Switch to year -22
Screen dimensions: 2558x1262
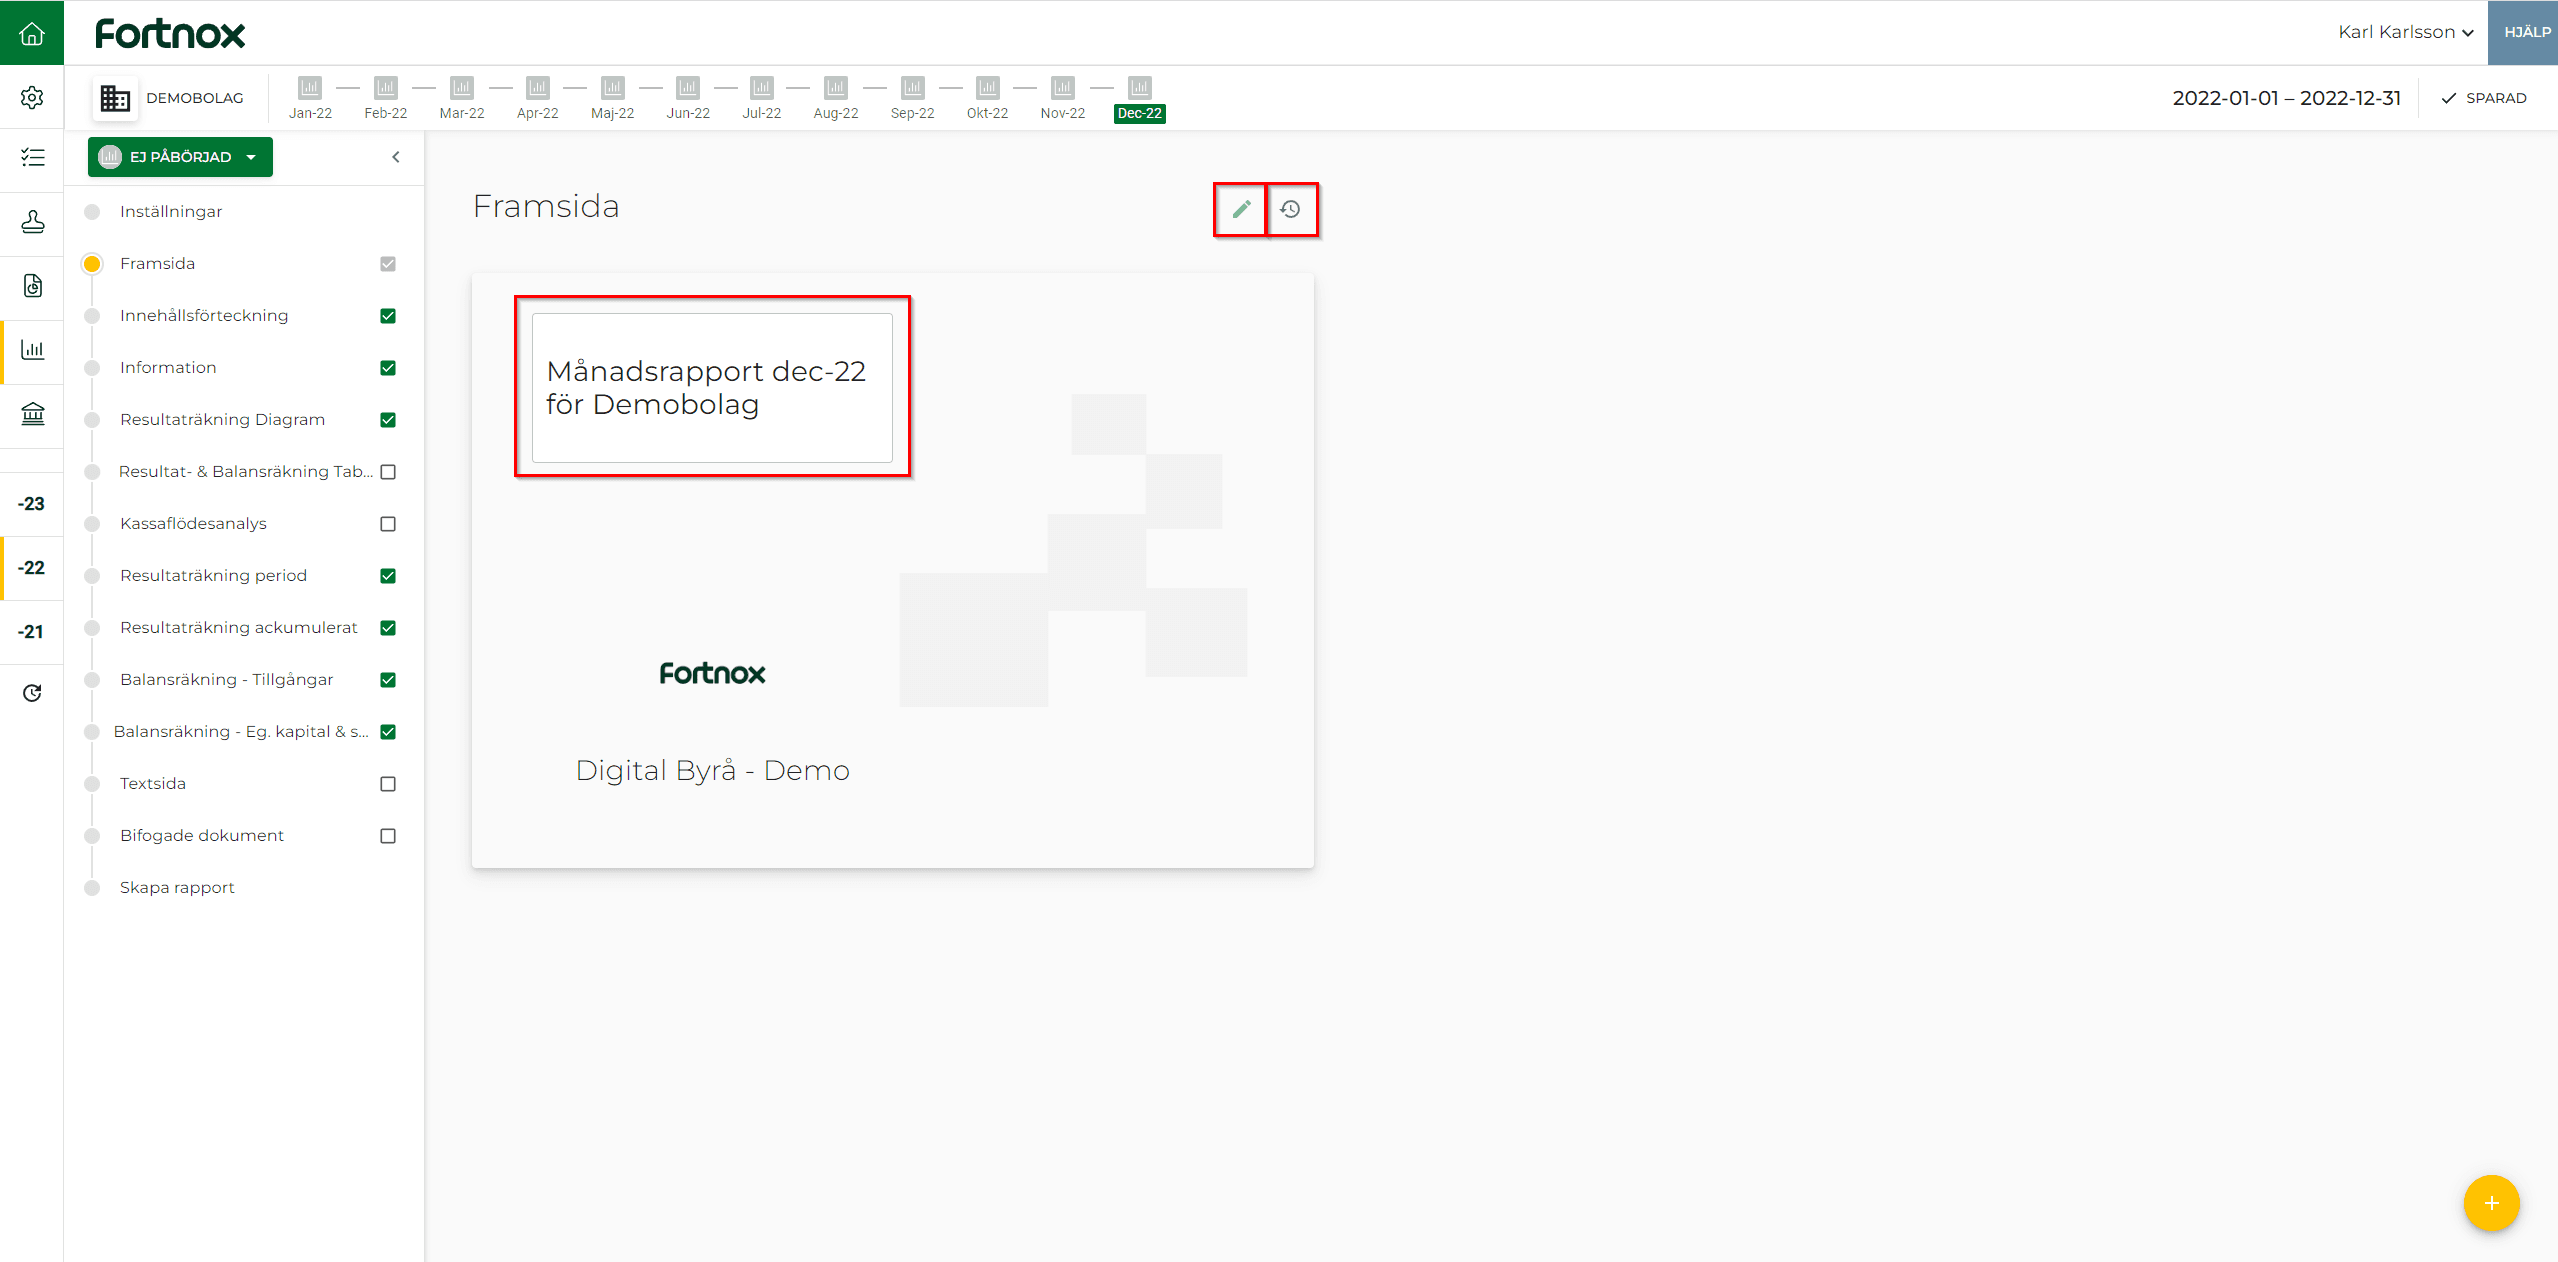(x=31, y=568)
